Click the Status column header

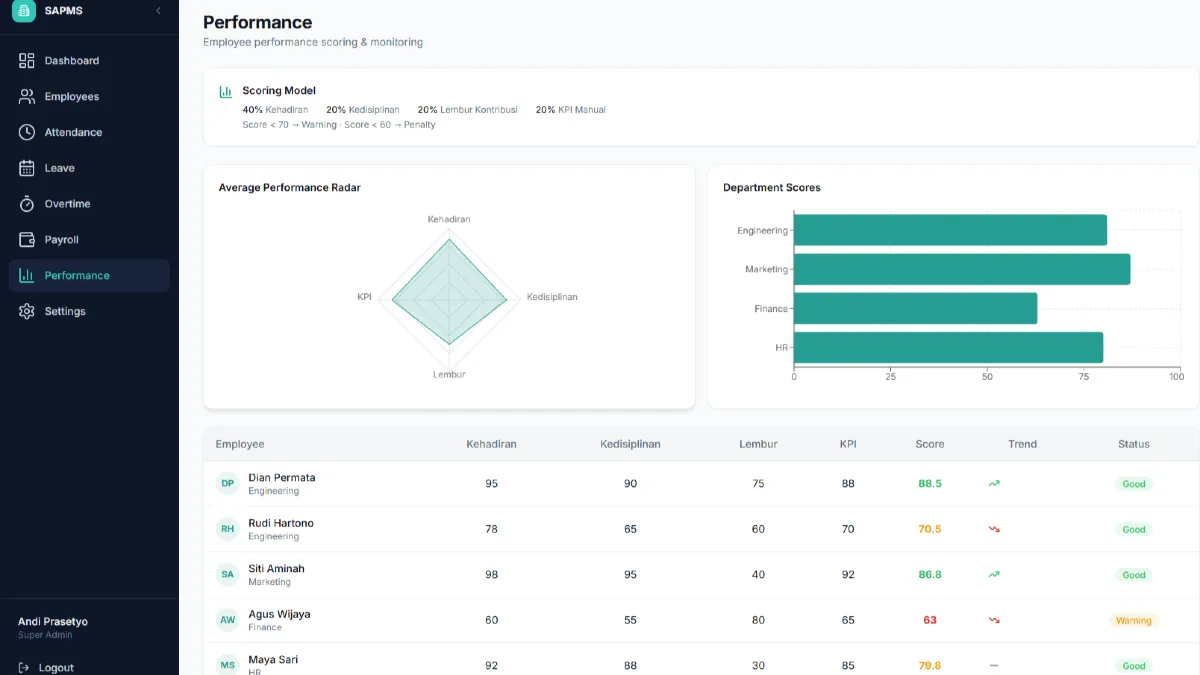(1134, 444)
